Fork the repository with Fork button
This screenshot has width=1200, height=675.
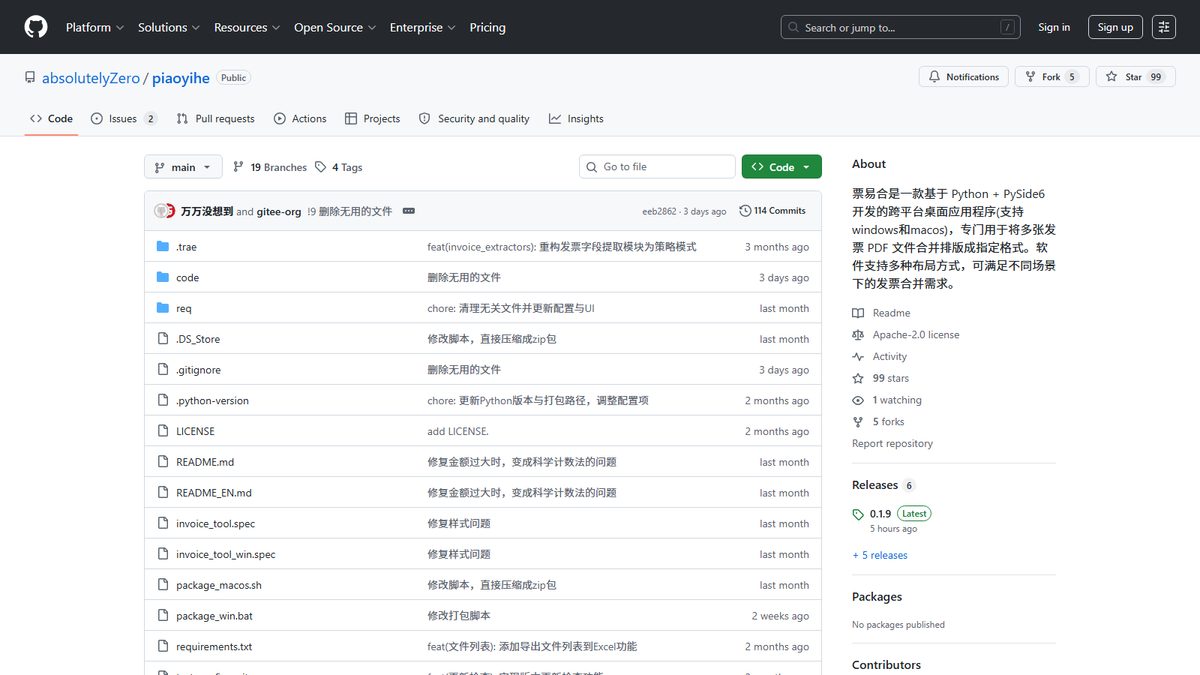click(x=1051, y=77)
